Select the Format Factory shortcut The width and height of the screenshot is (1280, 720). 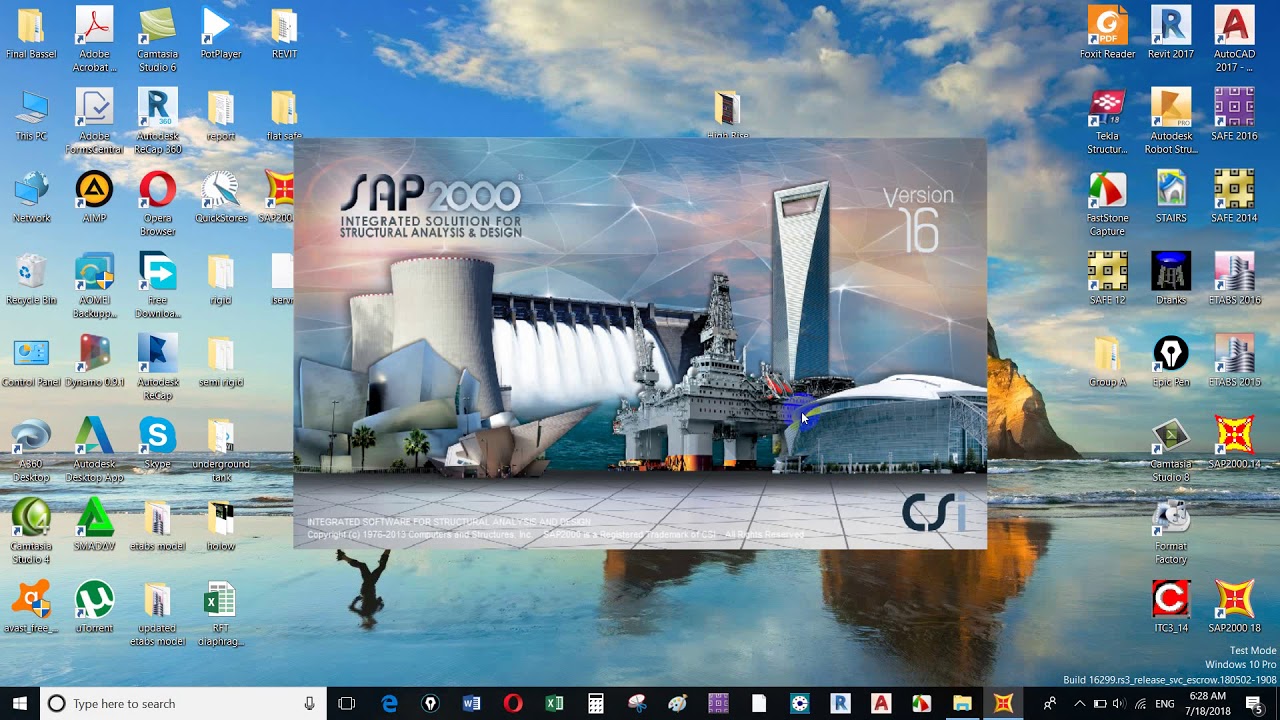pyautogui.click(x=1170, y=531)
